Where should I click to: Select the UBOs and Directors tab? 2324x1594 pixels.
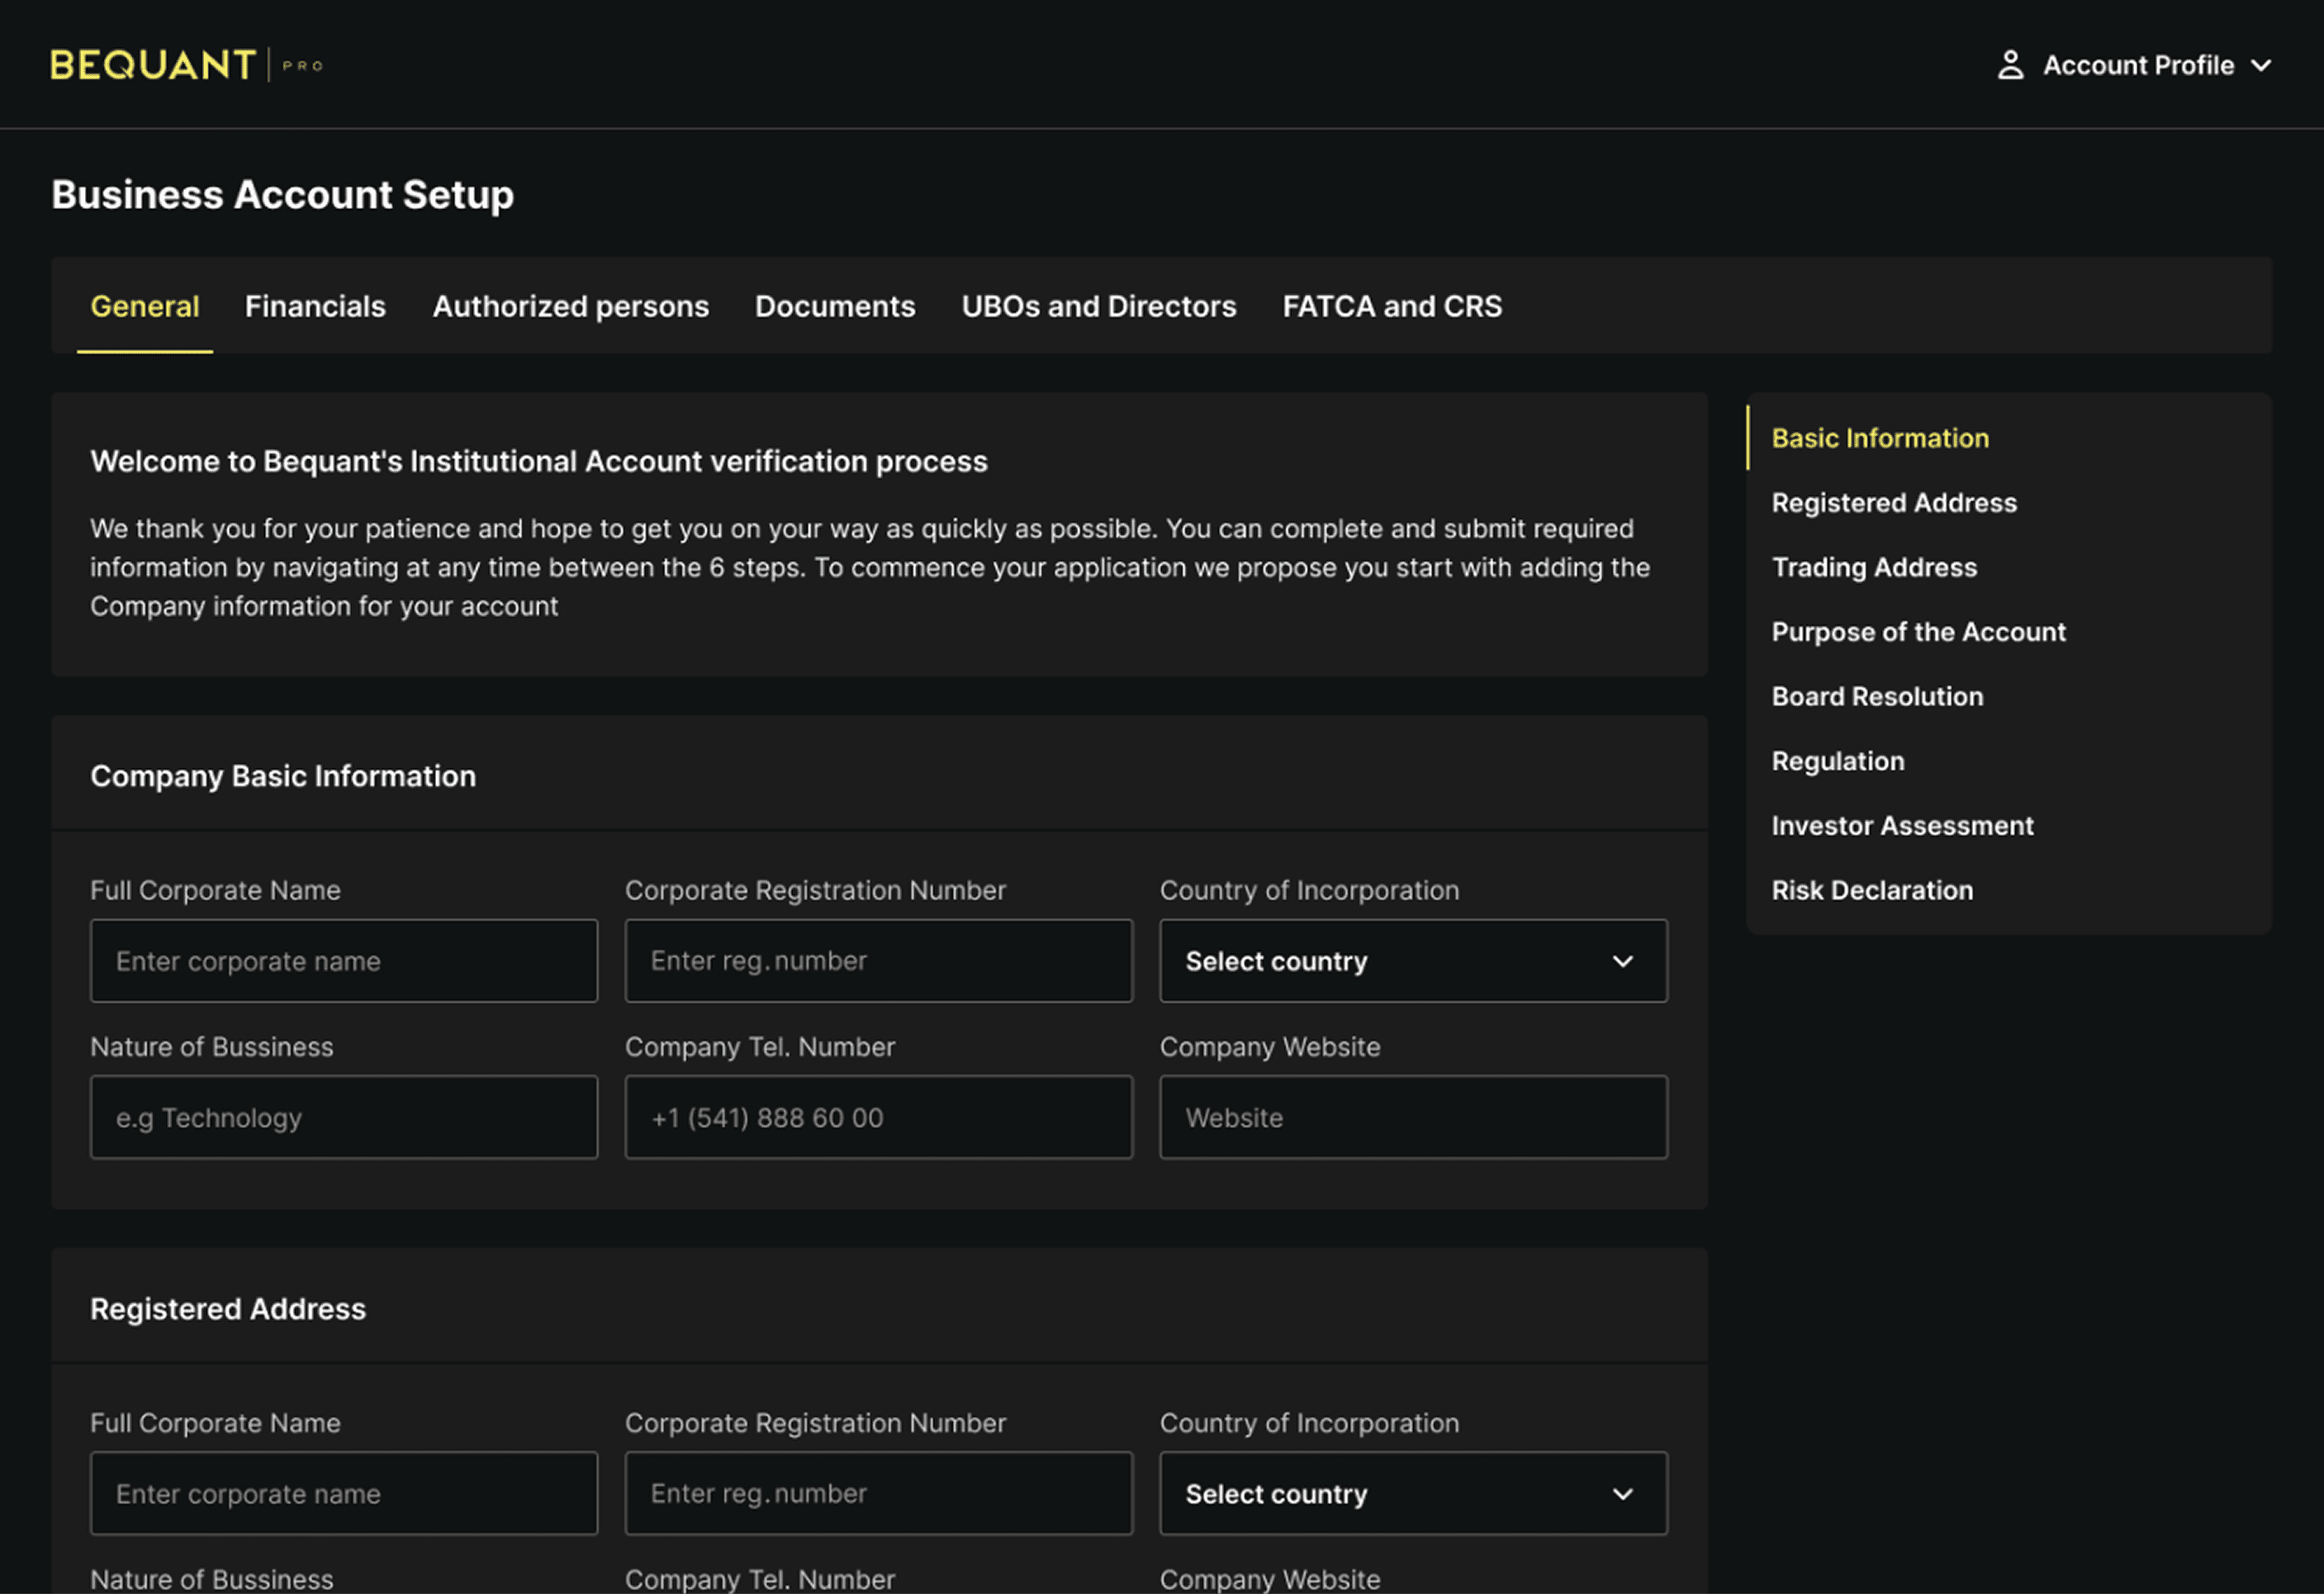[1098, 306]
